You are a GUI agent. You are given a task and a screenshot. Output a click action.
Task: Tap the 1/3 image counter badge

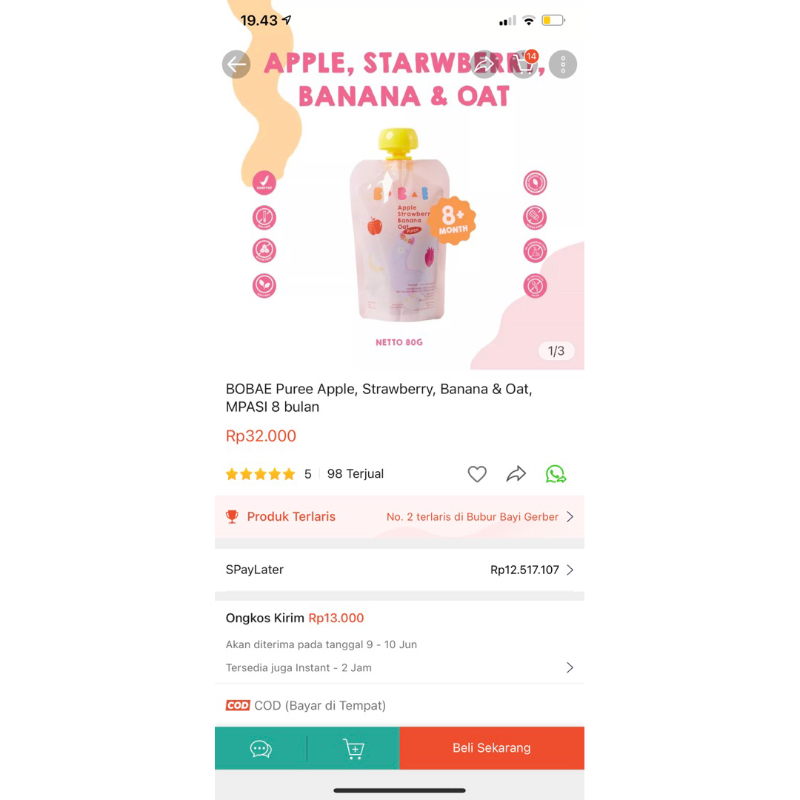click(x=556, y=351)
